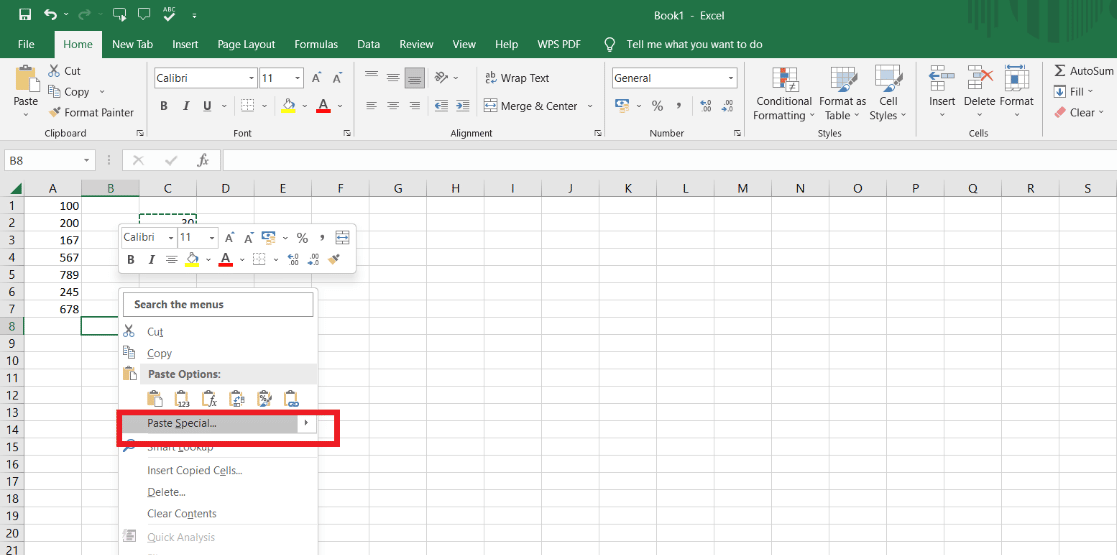Screen dimensions: 1117x555
Task: Open the Name Box dropdown arrow
Action: point(87,161)
